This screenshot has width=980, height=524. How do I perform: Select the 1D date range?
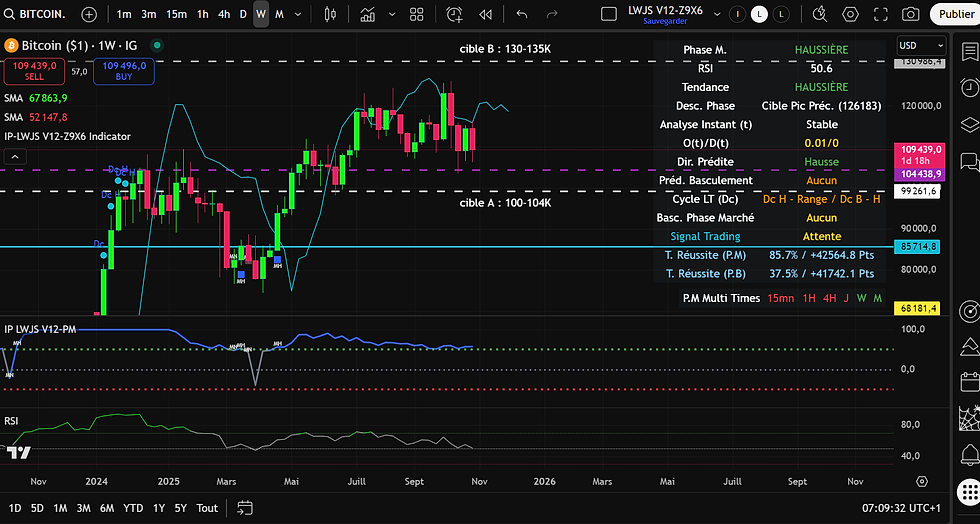tap(15, 508)
